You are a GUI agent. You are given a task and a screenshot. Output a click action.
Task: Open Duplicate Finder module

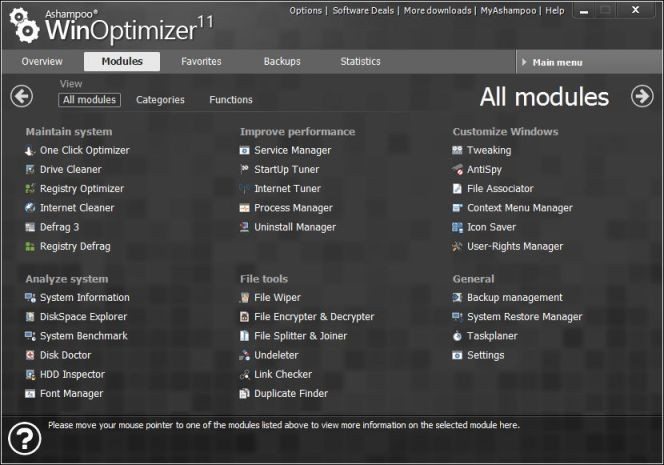[x=290, y=394]
